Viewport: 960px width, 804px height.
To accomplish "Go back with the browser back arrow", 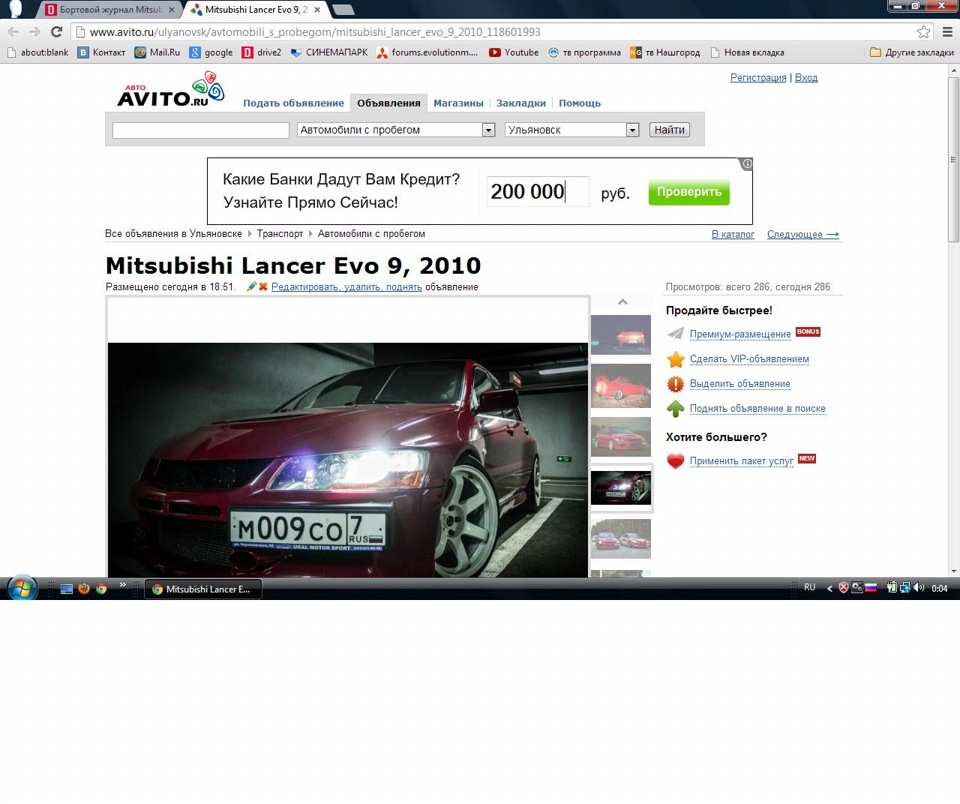I will pos(13,32).
